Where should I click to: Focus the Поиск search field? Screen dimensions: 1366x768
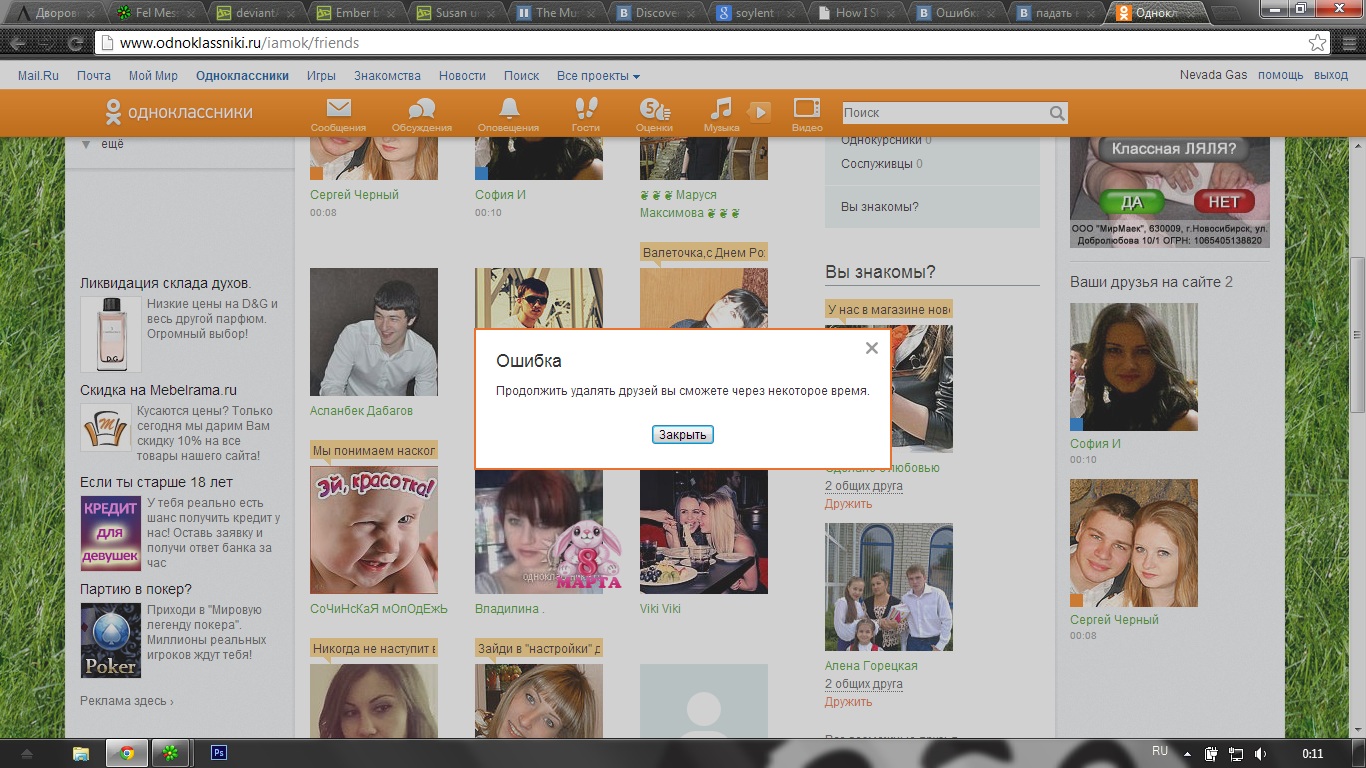point(945,113)
